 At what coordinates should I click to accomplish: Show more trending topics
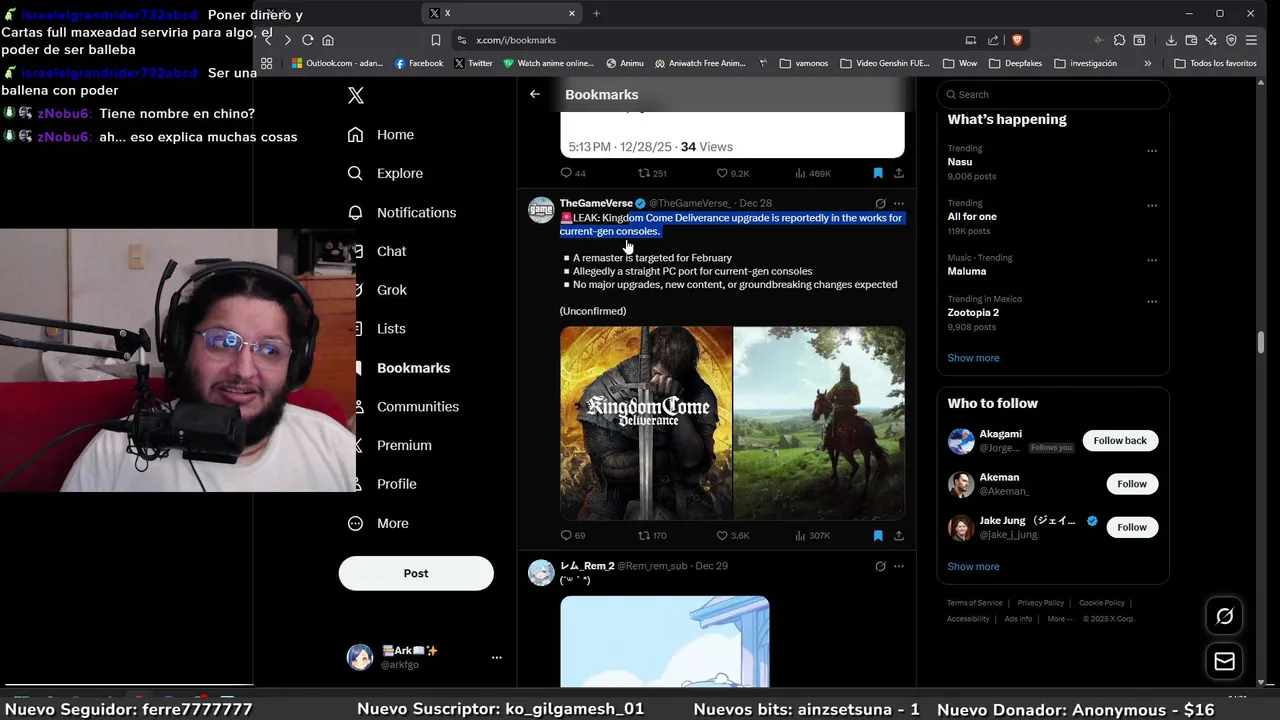[x=973, y=358]
